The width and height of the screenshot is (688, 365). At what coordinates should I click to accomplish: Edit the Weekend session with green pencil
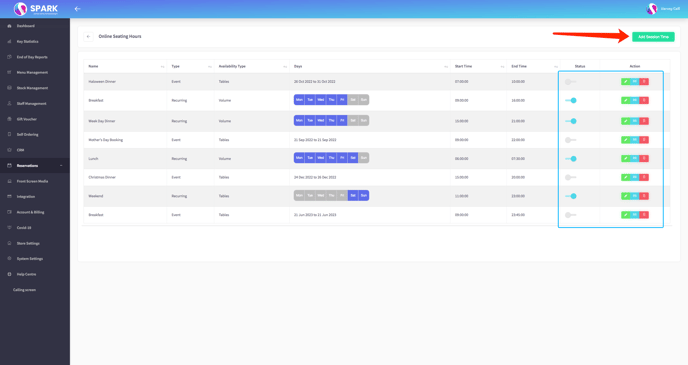626,196
